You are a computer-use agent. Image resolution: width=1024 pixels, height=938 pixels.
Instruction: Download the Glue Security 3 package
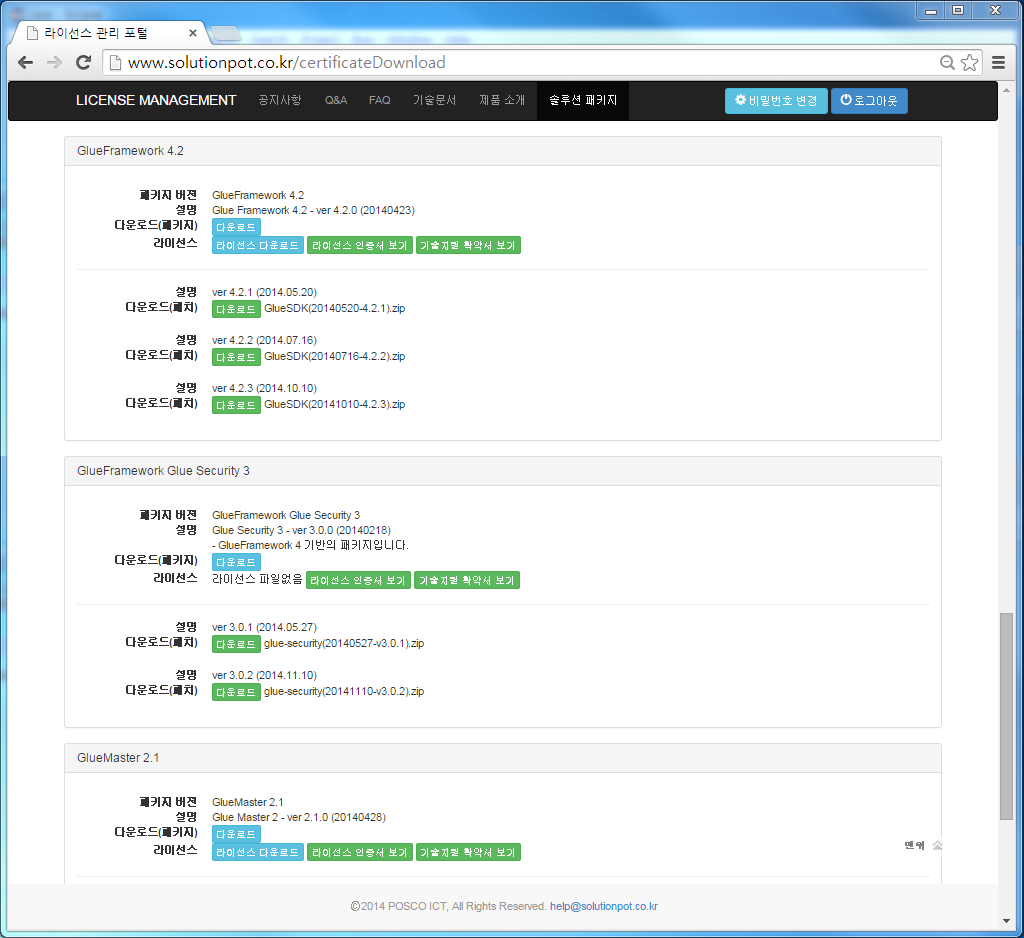[x=236, y=562]
